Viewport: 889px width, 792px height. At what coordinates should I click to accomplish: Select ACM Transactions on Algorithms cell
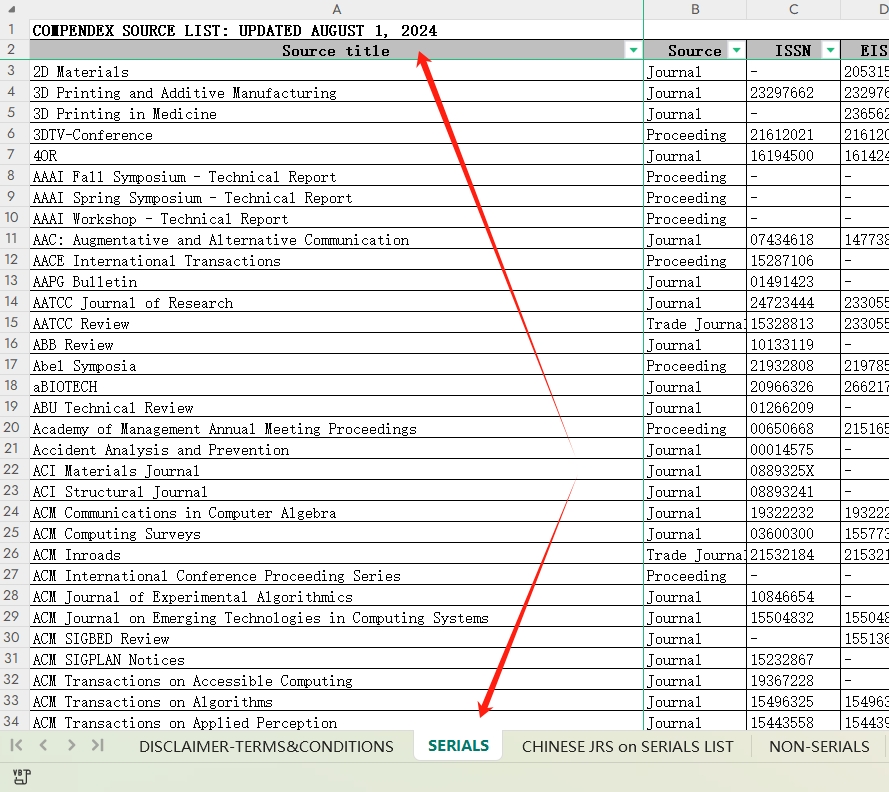(x=336, y=701)
